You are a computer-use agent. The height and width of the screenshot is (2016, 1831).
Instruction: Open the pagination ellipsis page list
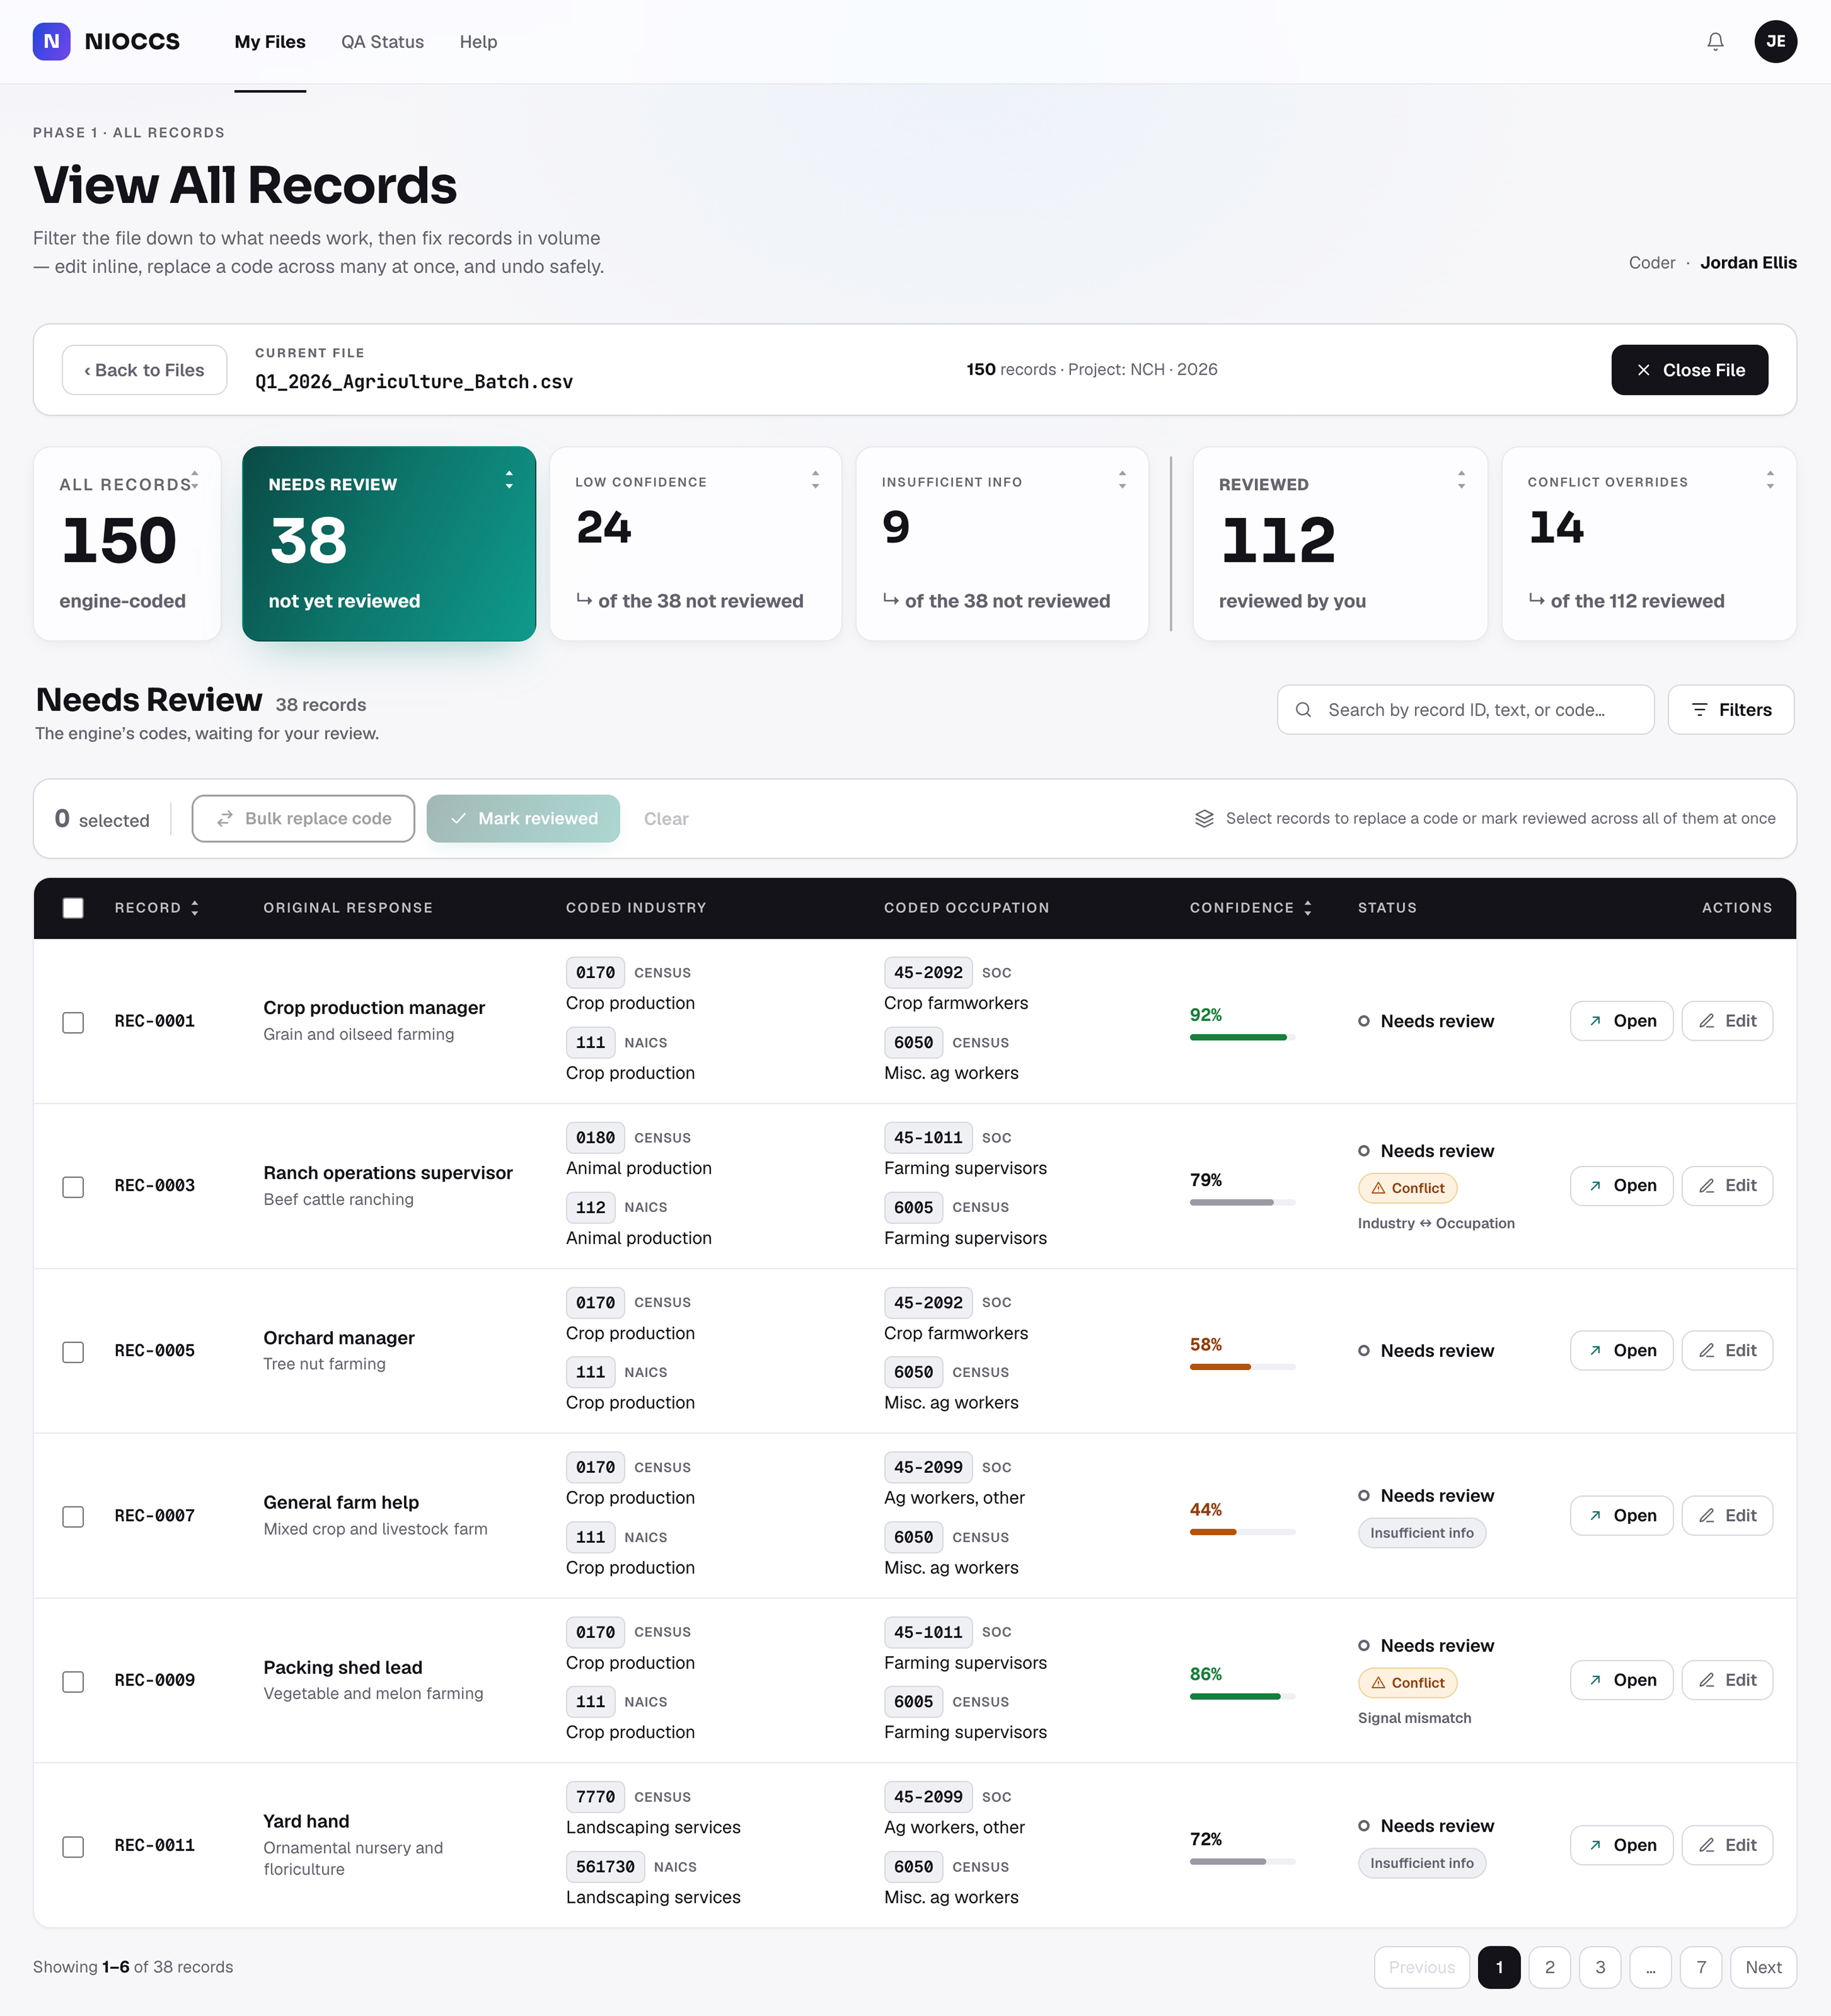coord(1650,1967)
